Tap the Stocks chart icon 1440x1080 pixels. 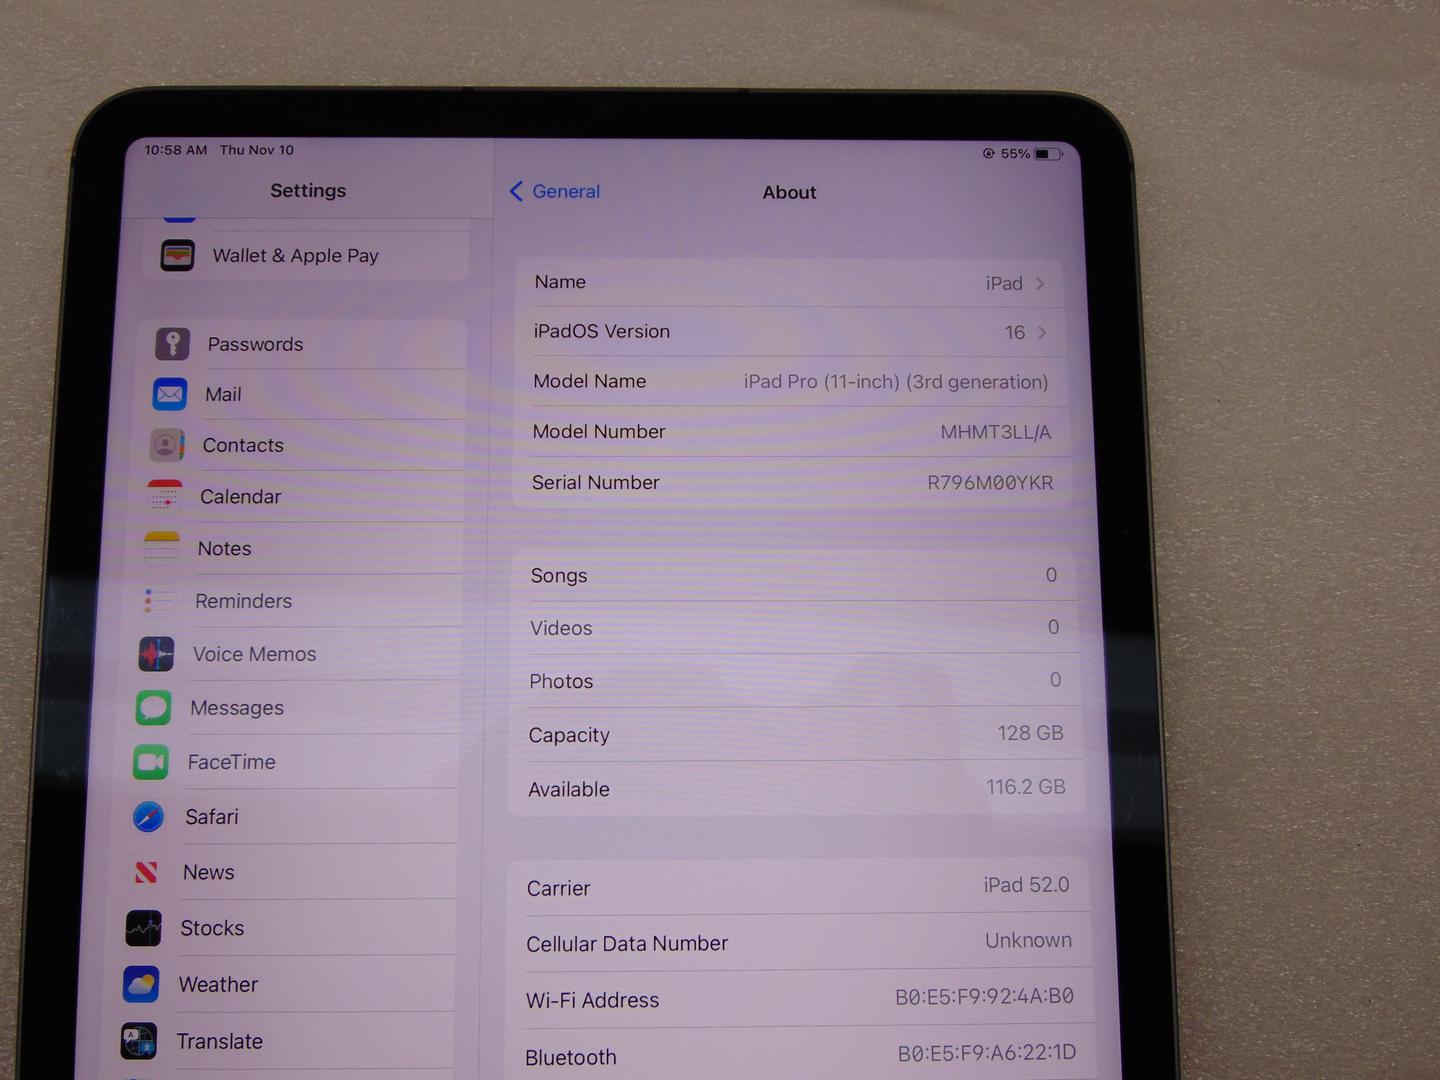click(x=144, y=928)
